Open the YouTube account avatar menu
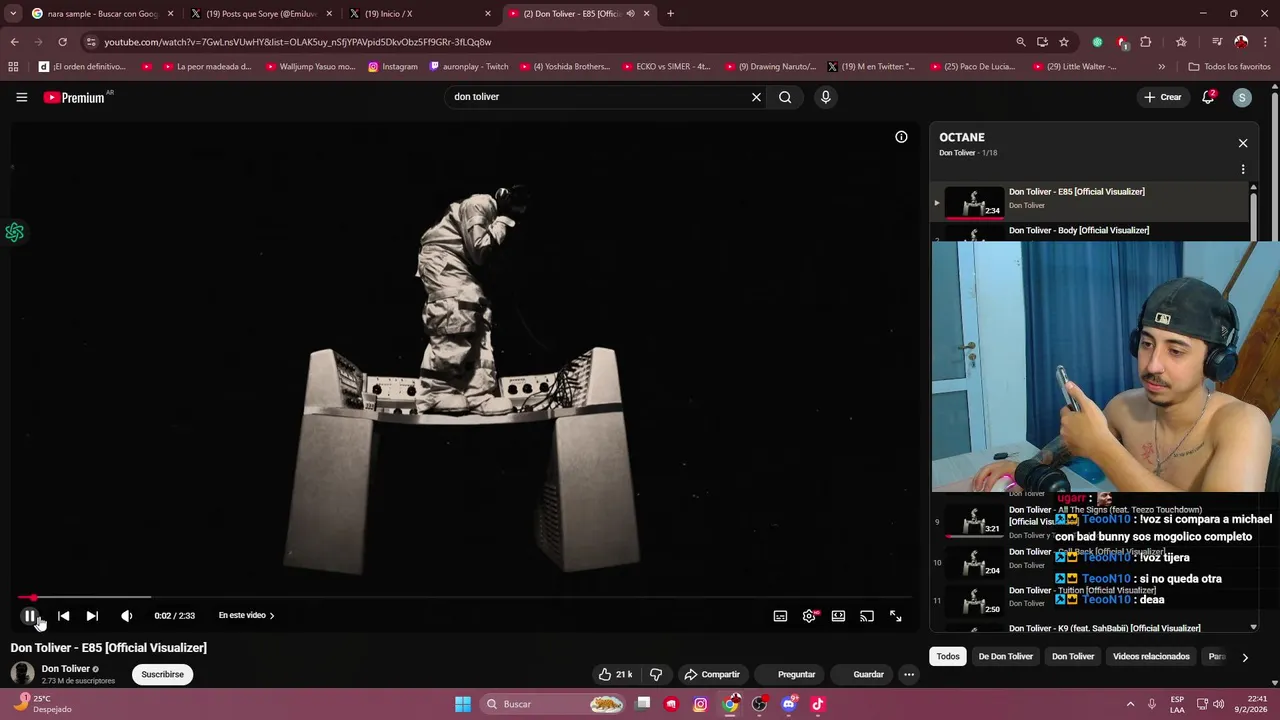This screenshot has width=1280, height=720. pyautogui.click(x=1242, y=97)
